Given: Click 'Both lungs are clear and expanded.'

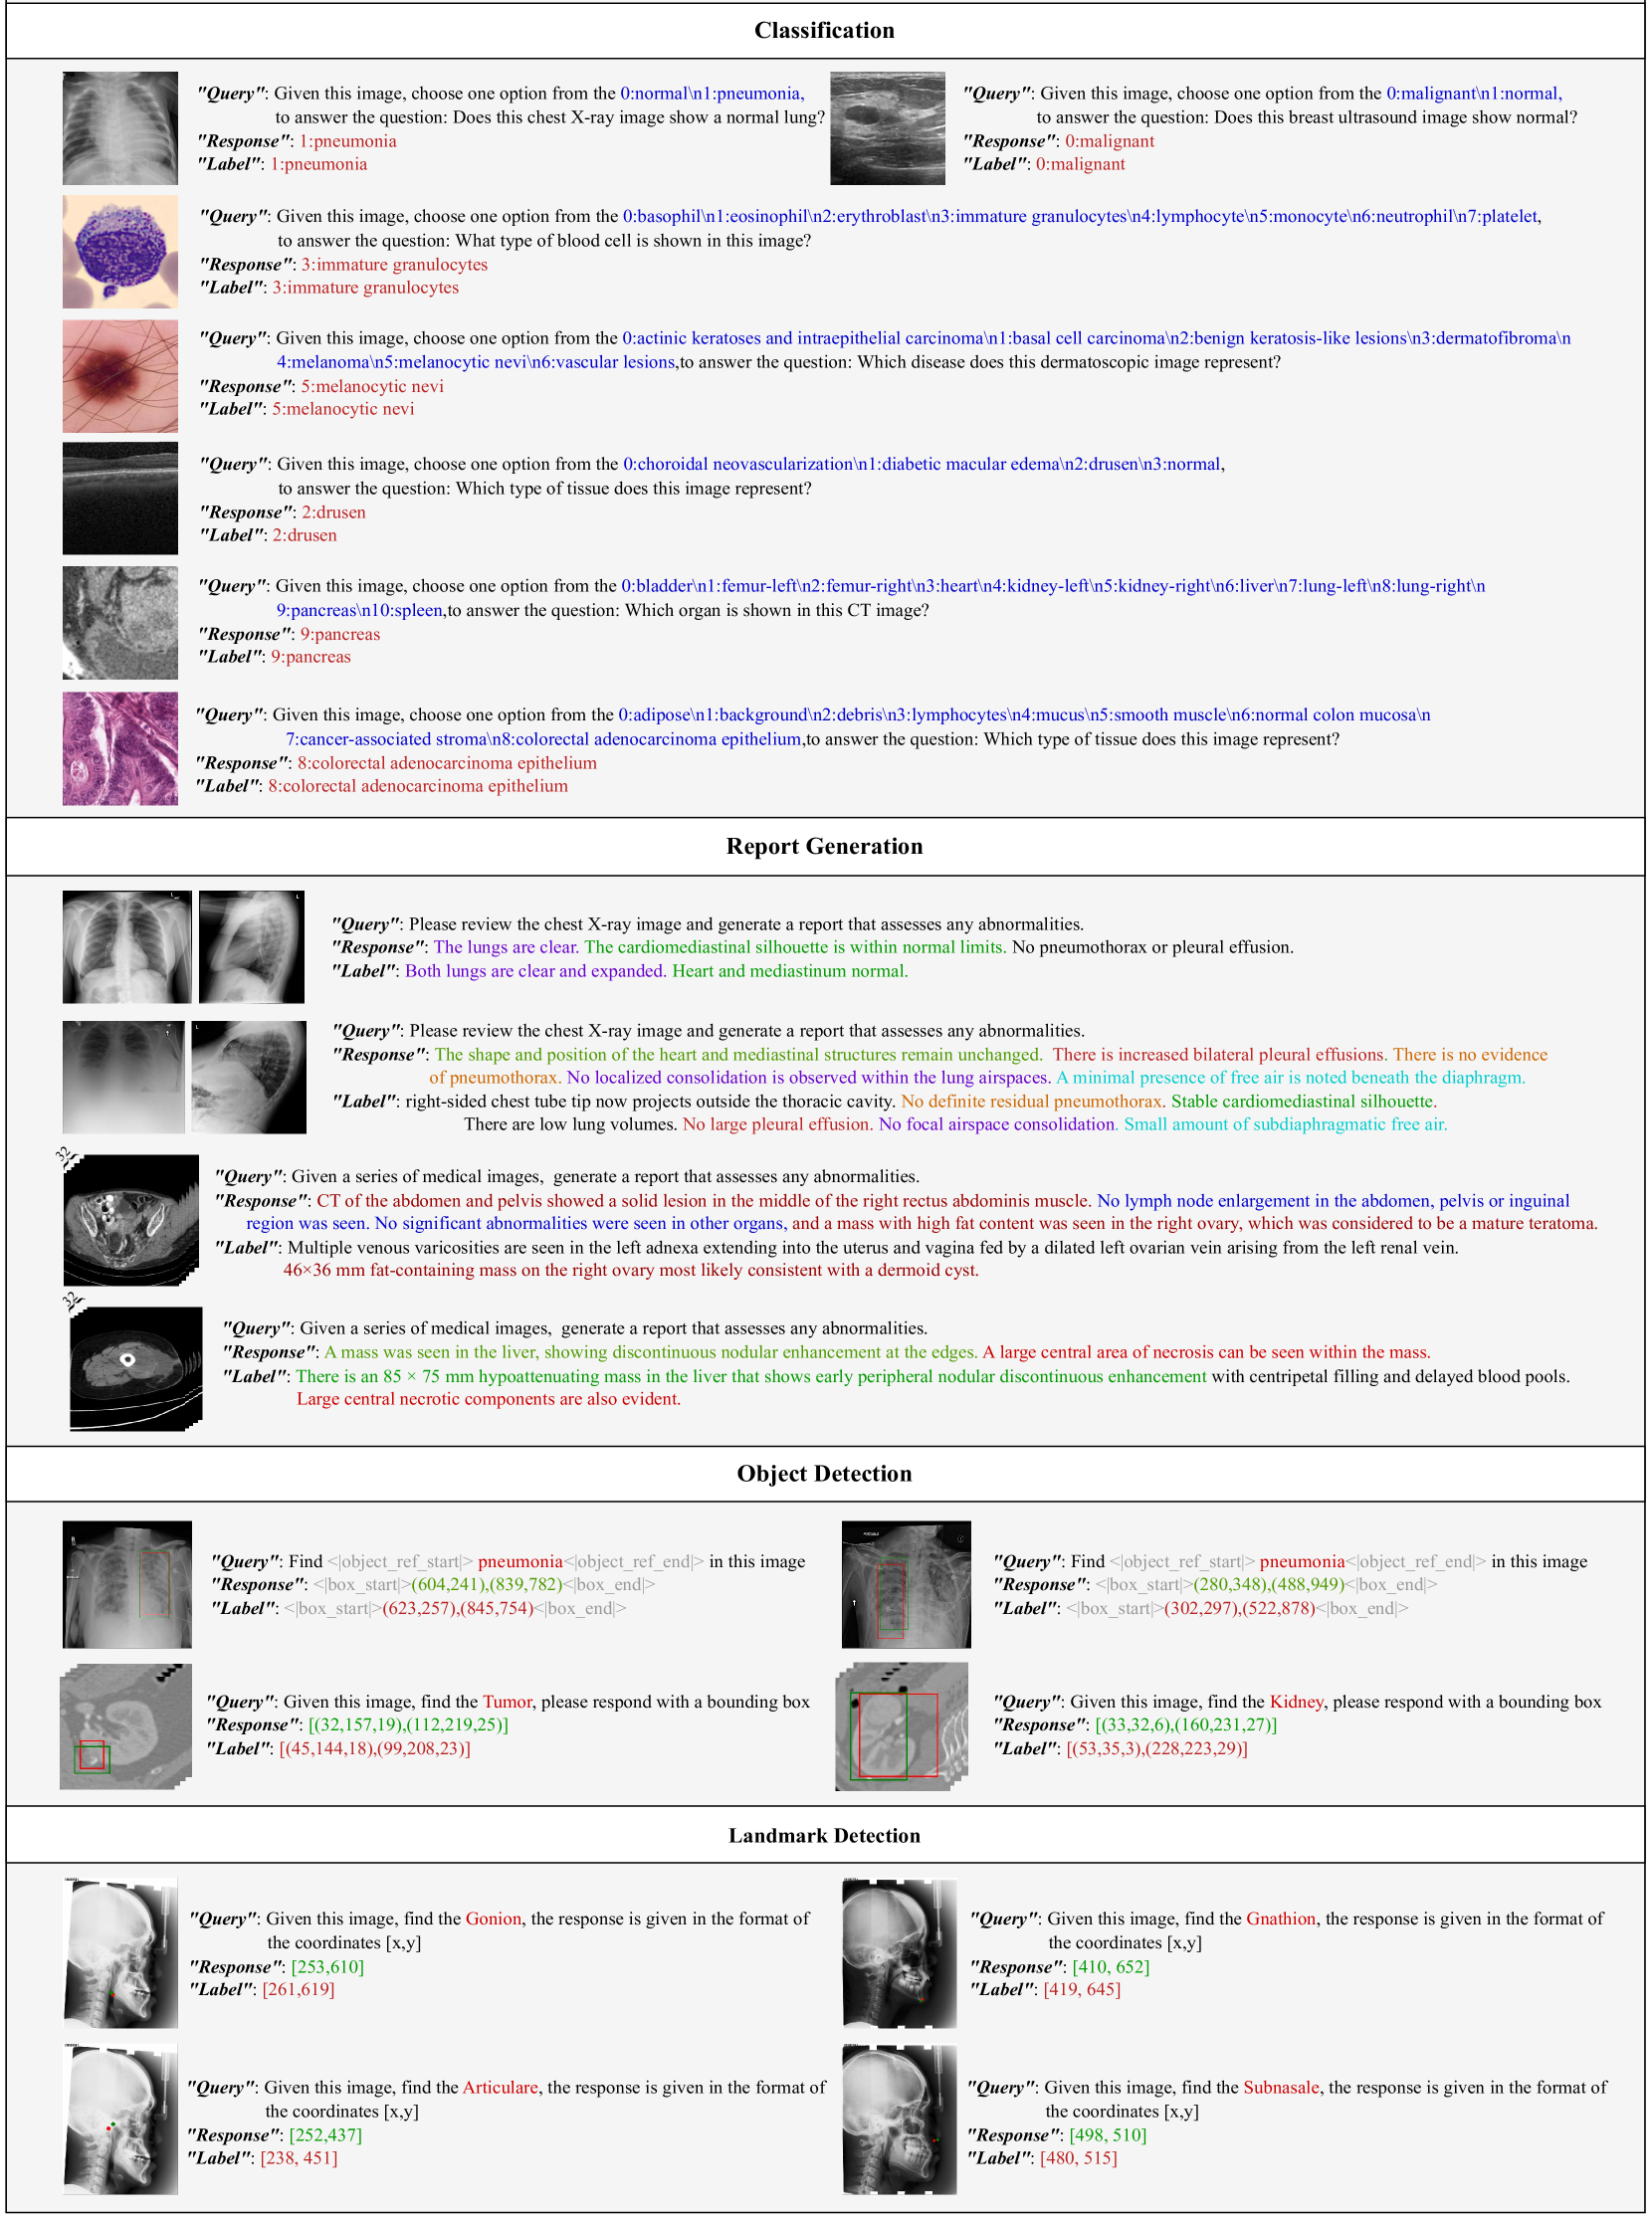Looking at the screenshot, I should point(536,971).
